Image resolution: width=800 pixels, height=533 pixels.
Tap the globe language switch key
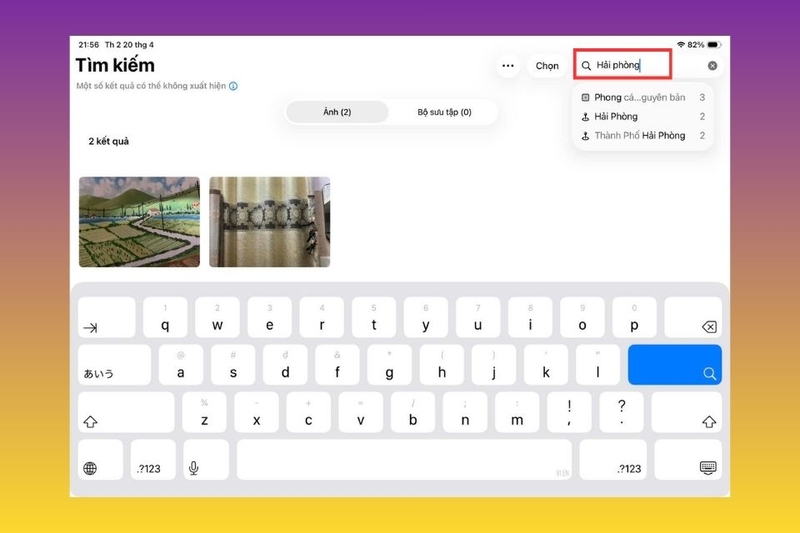click(100, 460)
